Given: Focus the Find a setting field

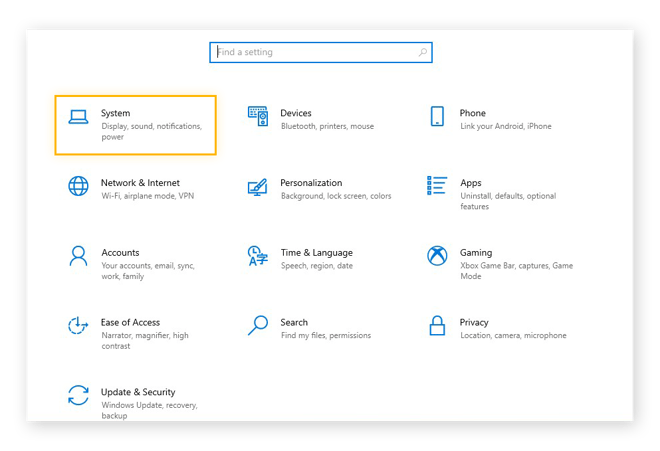Looking at the screenshot, I should (x=321, y=52).
